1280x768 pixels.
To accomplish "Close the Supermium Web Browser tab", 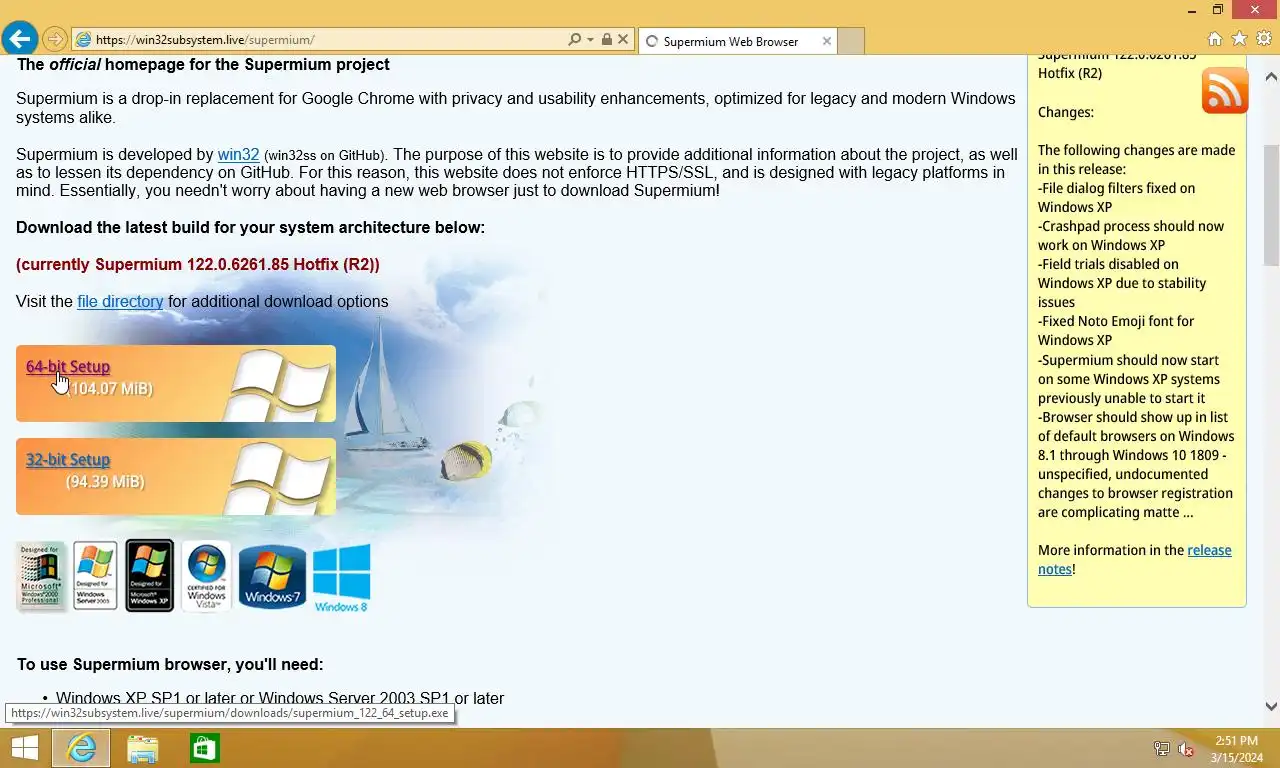I will click(x=827, y=41).
